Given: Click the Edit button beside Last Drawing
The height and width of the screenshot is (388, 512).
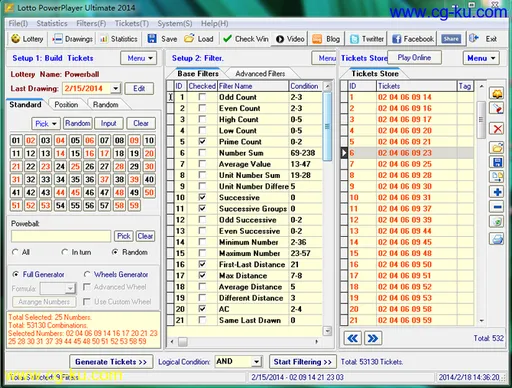Looking at the screenshot, I should (x=139, y=89).
